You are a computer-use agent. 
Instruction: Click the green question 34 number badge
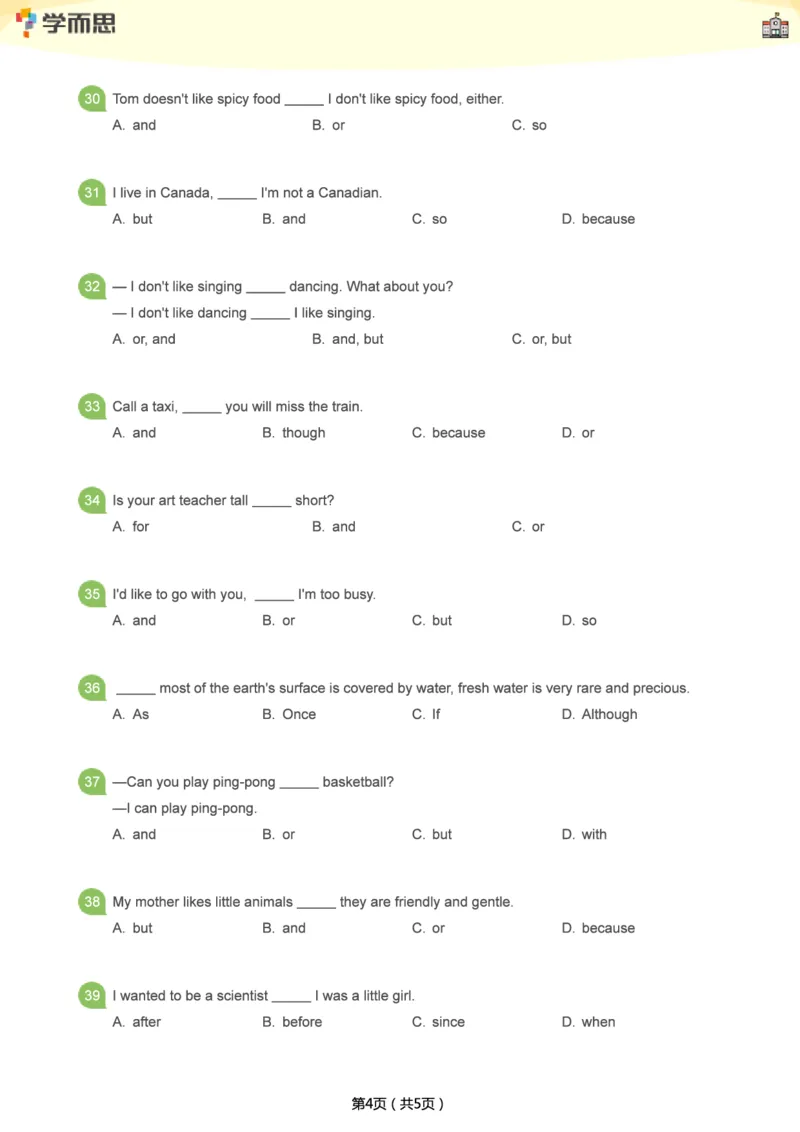click(x=92, y=501)
